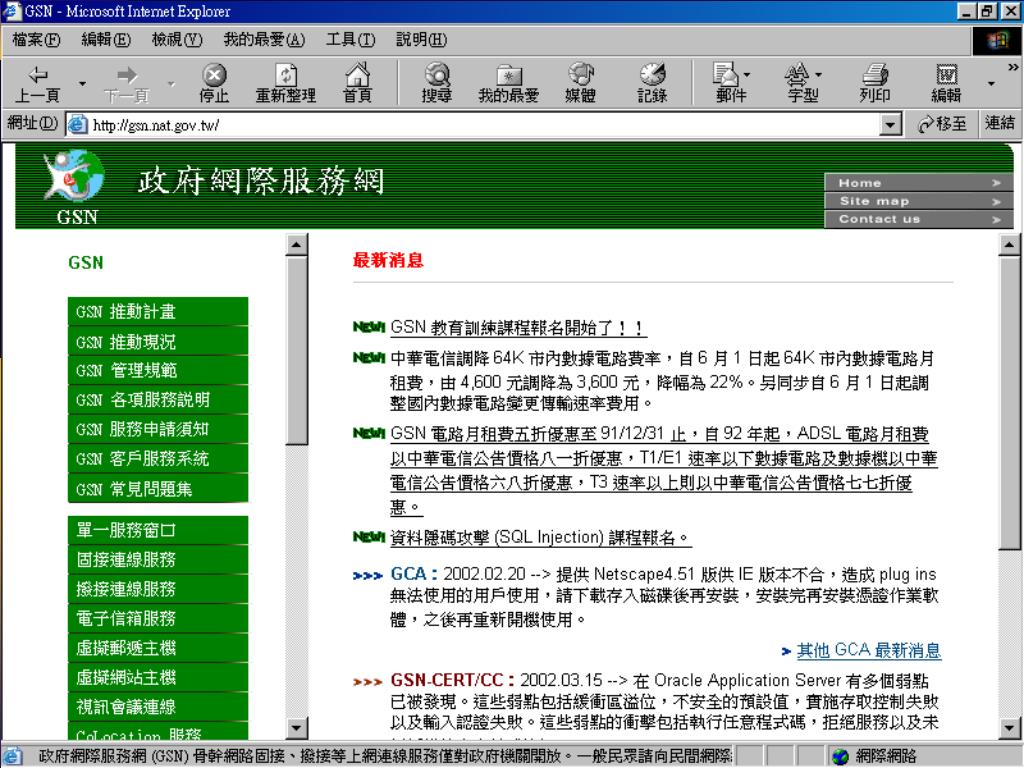Click the 網際網路 zone globe in status bar
This screenshot has width=1024, height=768.
[x=840, y=756]
